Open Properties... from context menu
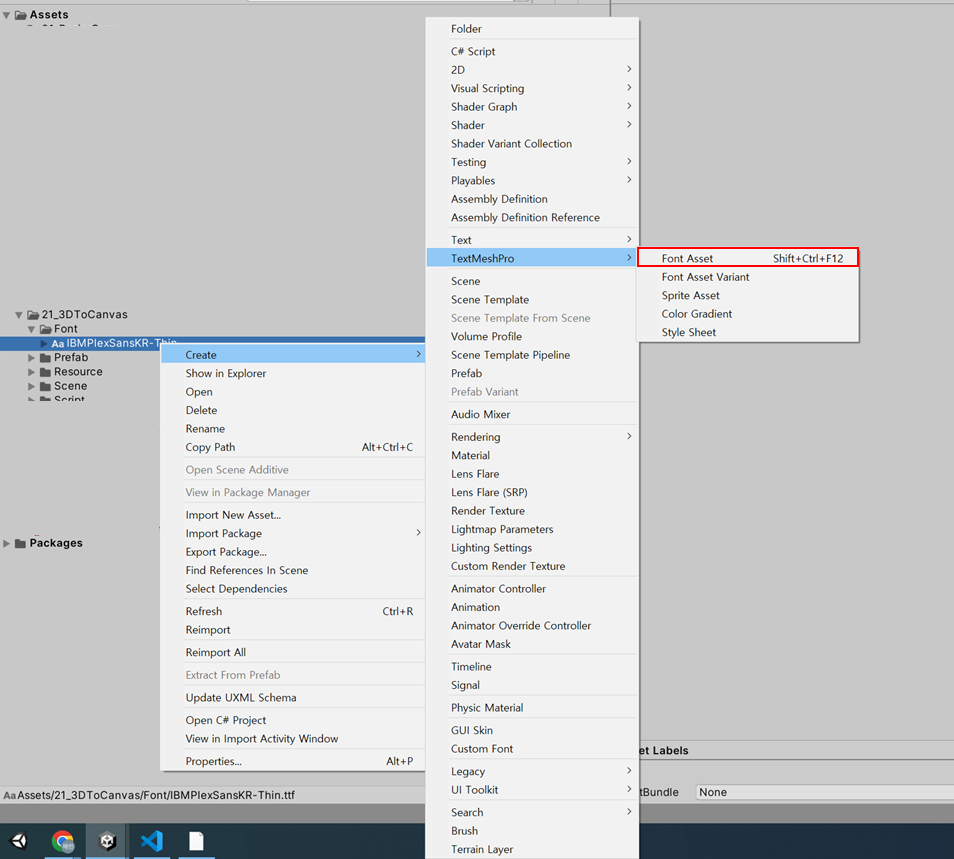 coord(293,761)
